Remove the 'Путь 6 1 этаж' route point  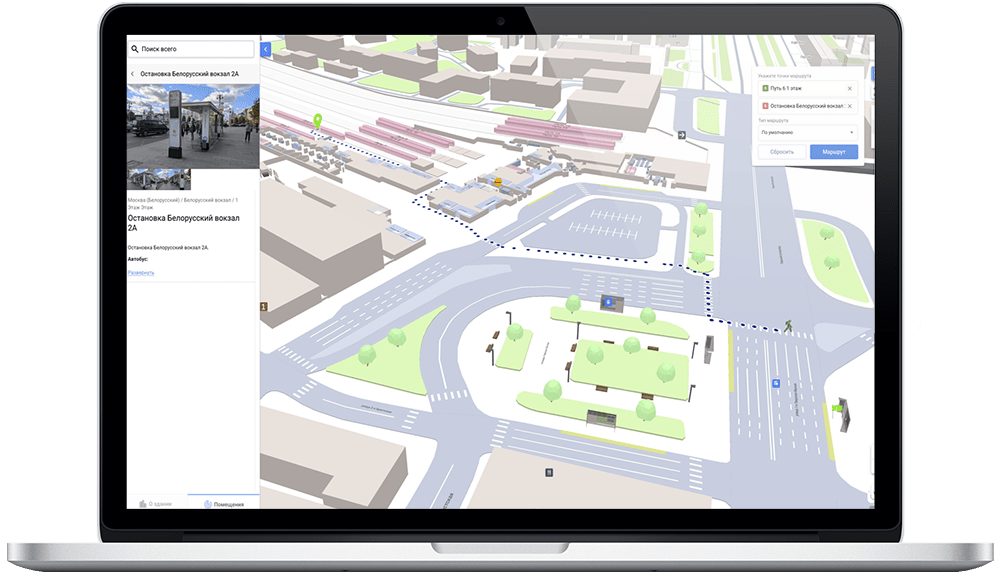tap(849, 89)
